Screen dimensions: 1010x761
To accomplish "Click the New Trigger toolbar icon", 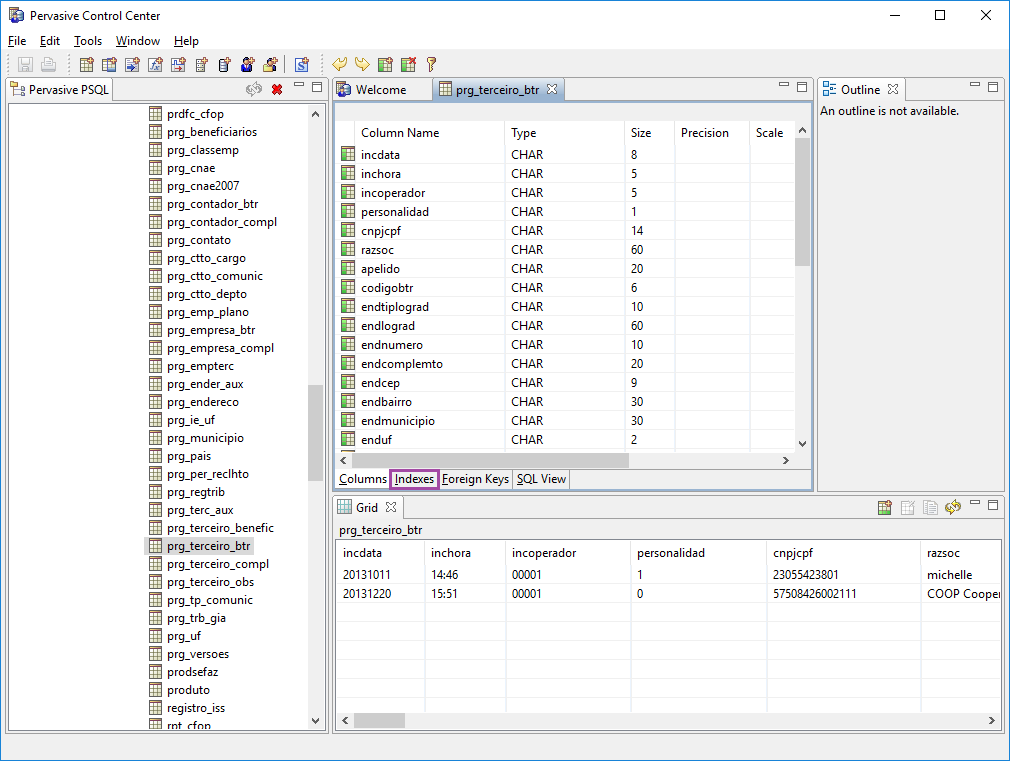I will (x=178, y=64).
